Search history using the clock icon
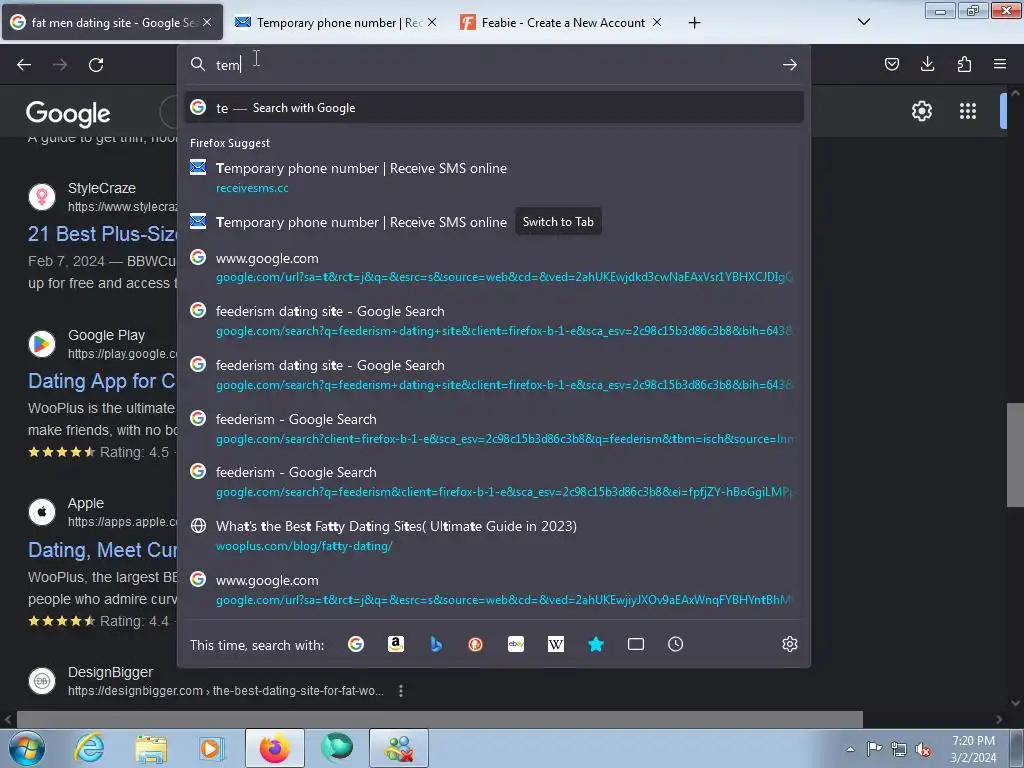The image size is (1024, 768). (x=675, y=645)
